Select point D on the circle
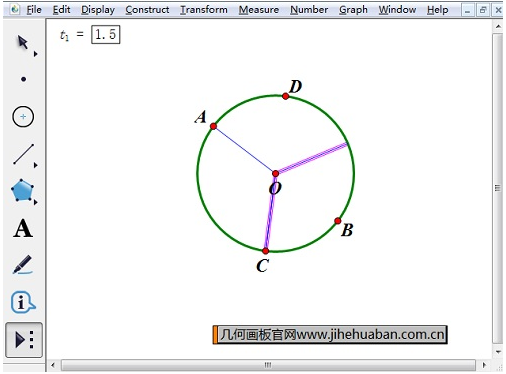 286,96
